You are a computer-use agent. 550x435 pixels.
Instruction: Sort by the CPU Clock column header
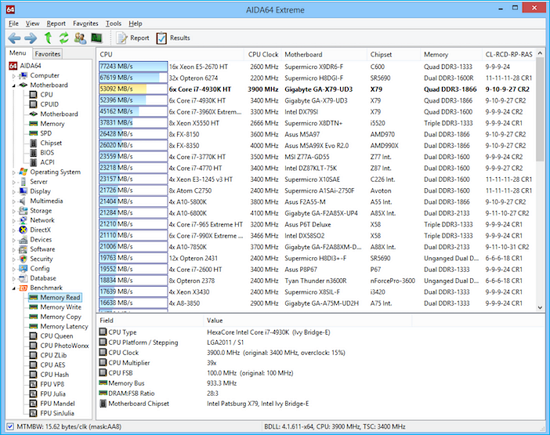[x=263, y=54]
